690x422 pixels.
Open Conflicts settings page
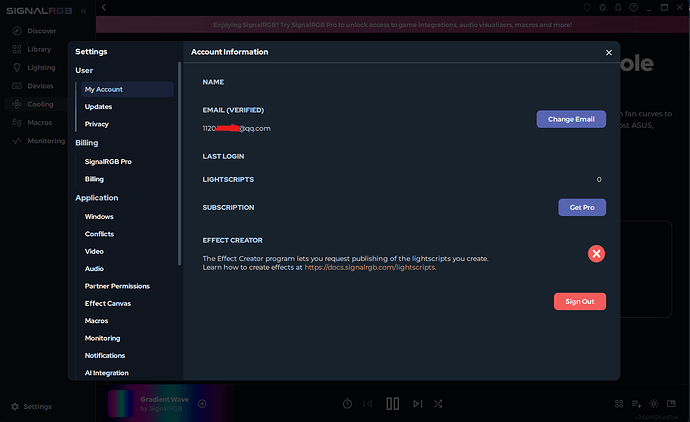click(99, 234)
